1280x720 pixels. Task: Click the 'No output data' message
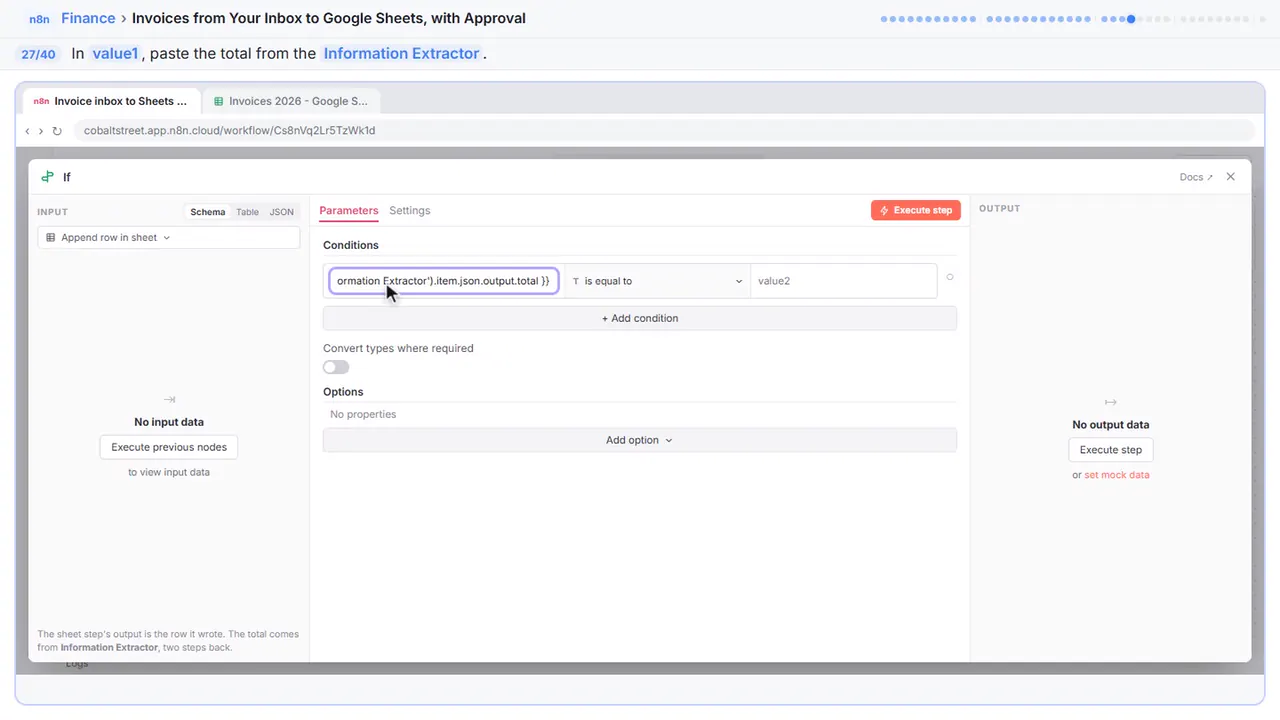click(1111, 425)
